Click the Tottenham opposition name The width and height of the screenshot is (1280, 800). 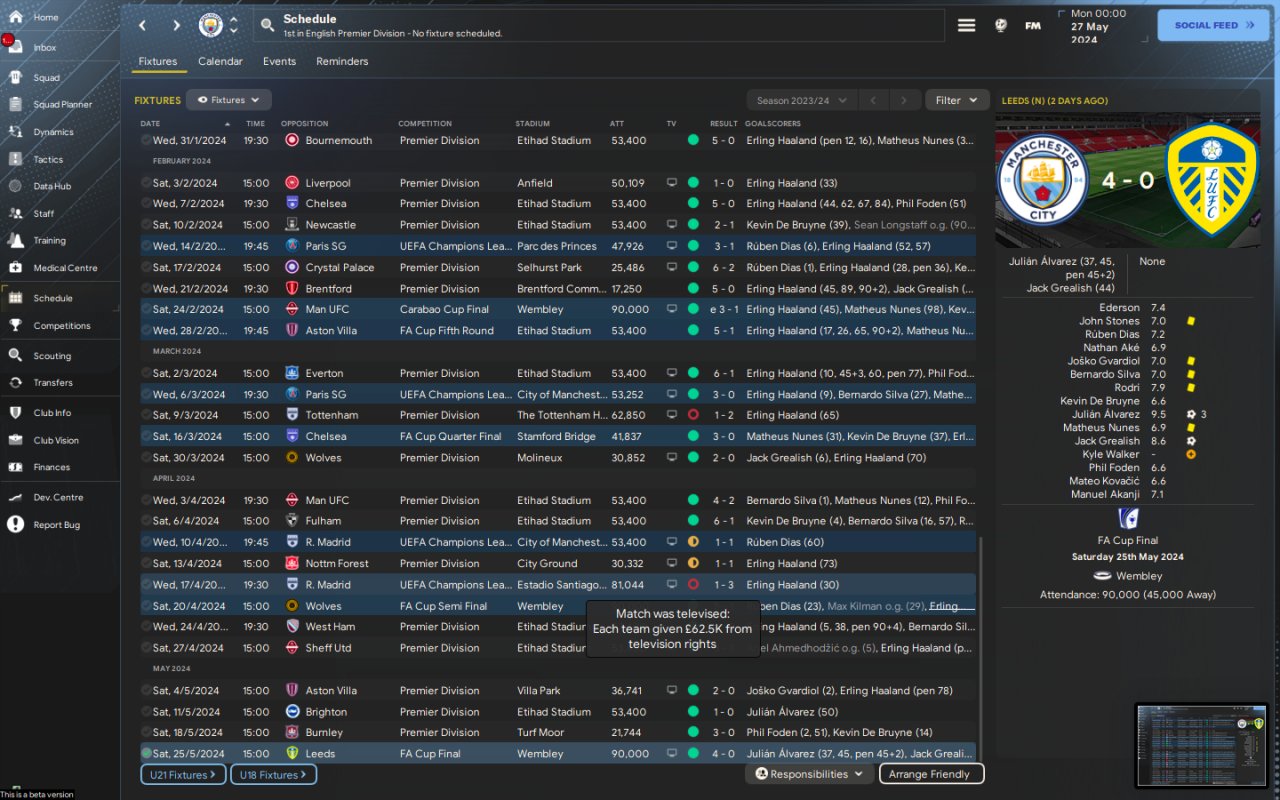(x=332, y=415)
